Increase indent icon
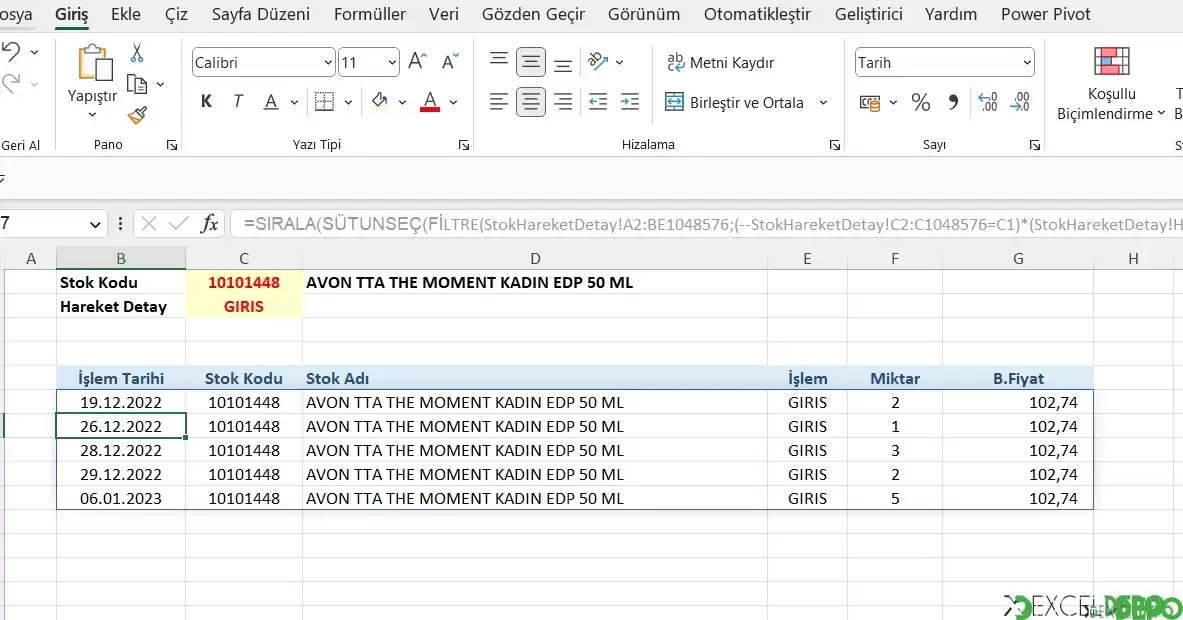 pos(630,102)
